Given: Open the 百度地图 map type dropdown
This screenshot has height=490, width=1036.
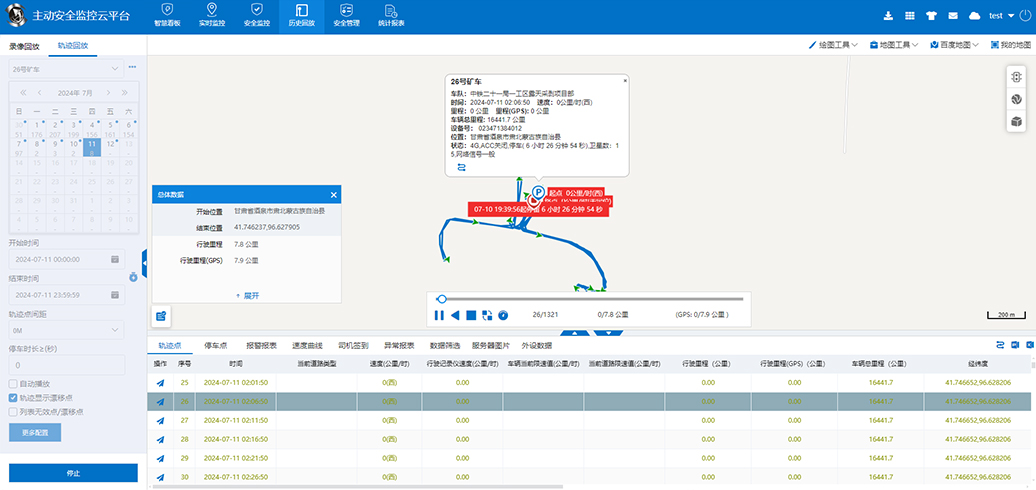Looking at the screenshot, I should [955, 45].
